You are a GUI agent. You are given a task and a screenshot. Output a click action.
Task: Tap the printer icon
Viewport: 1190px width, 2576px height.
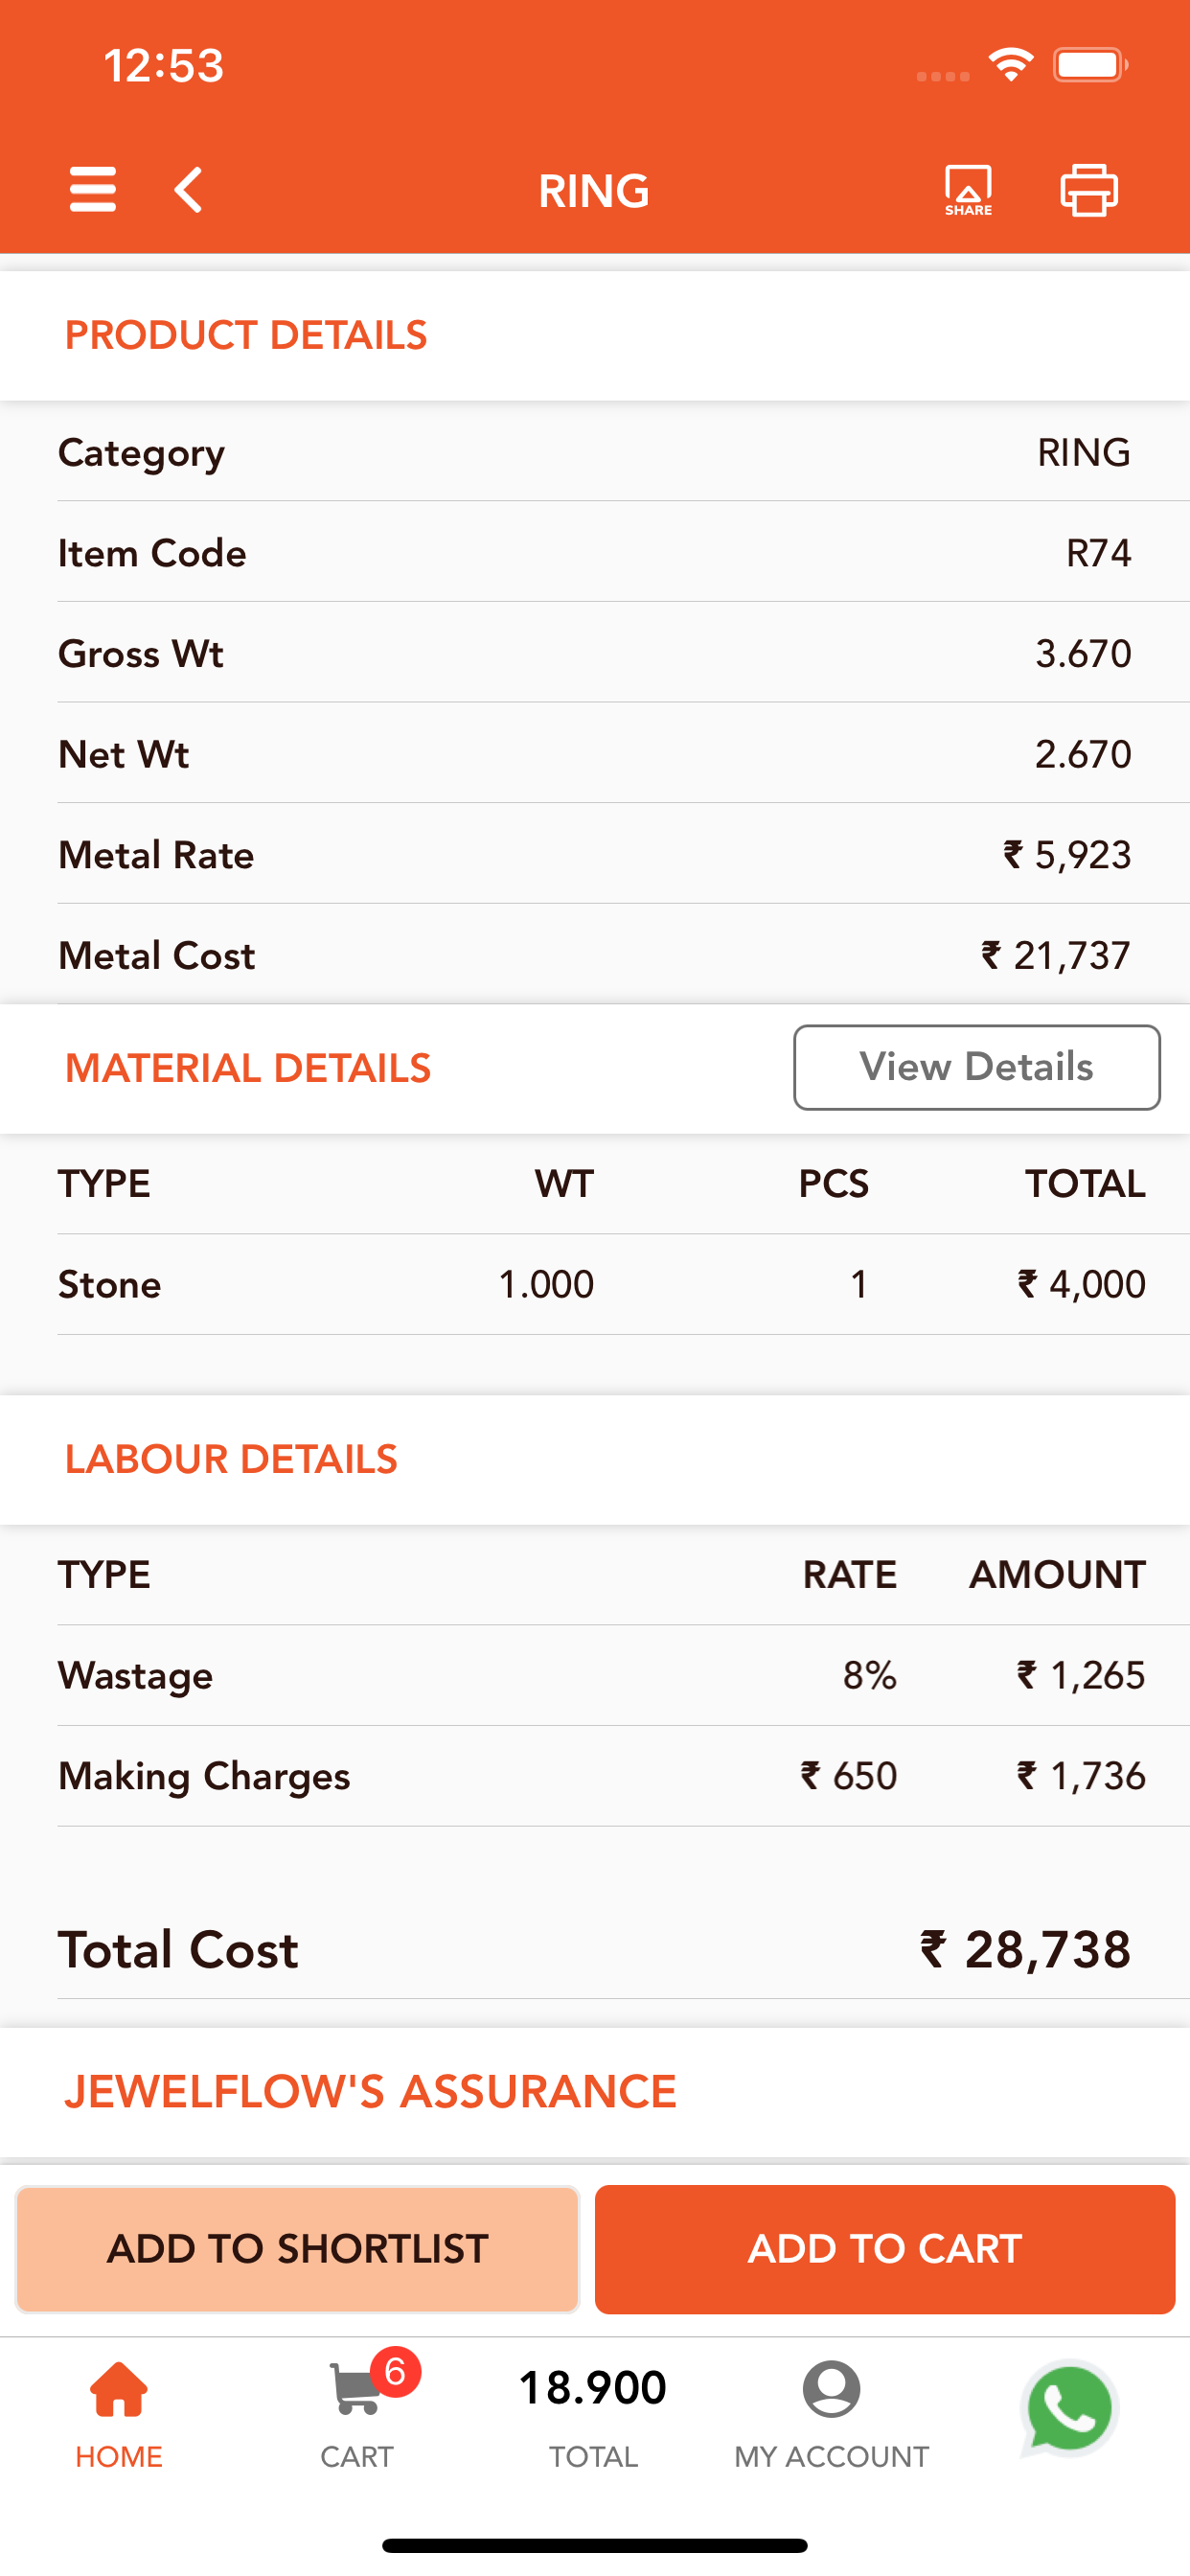(x=1089, y=190)
